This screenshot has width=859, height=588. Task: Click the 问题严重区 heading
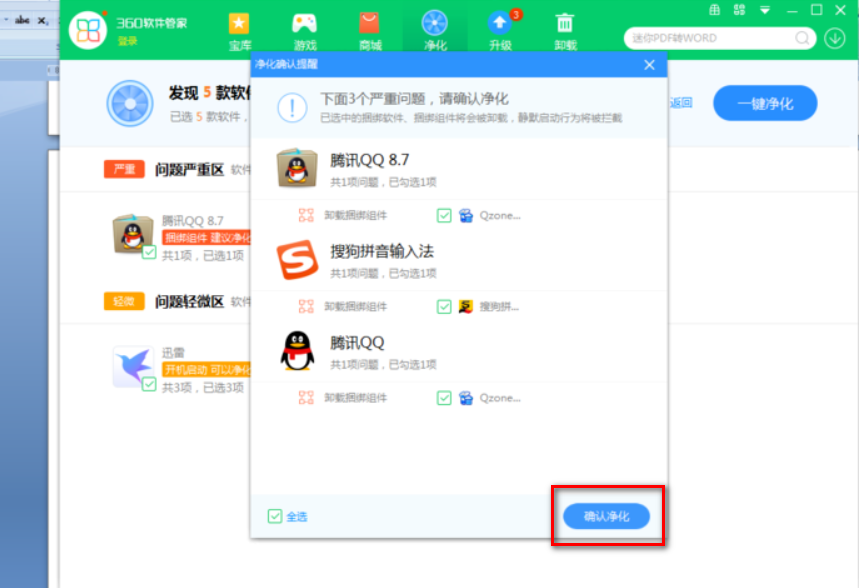coord(190,170)
